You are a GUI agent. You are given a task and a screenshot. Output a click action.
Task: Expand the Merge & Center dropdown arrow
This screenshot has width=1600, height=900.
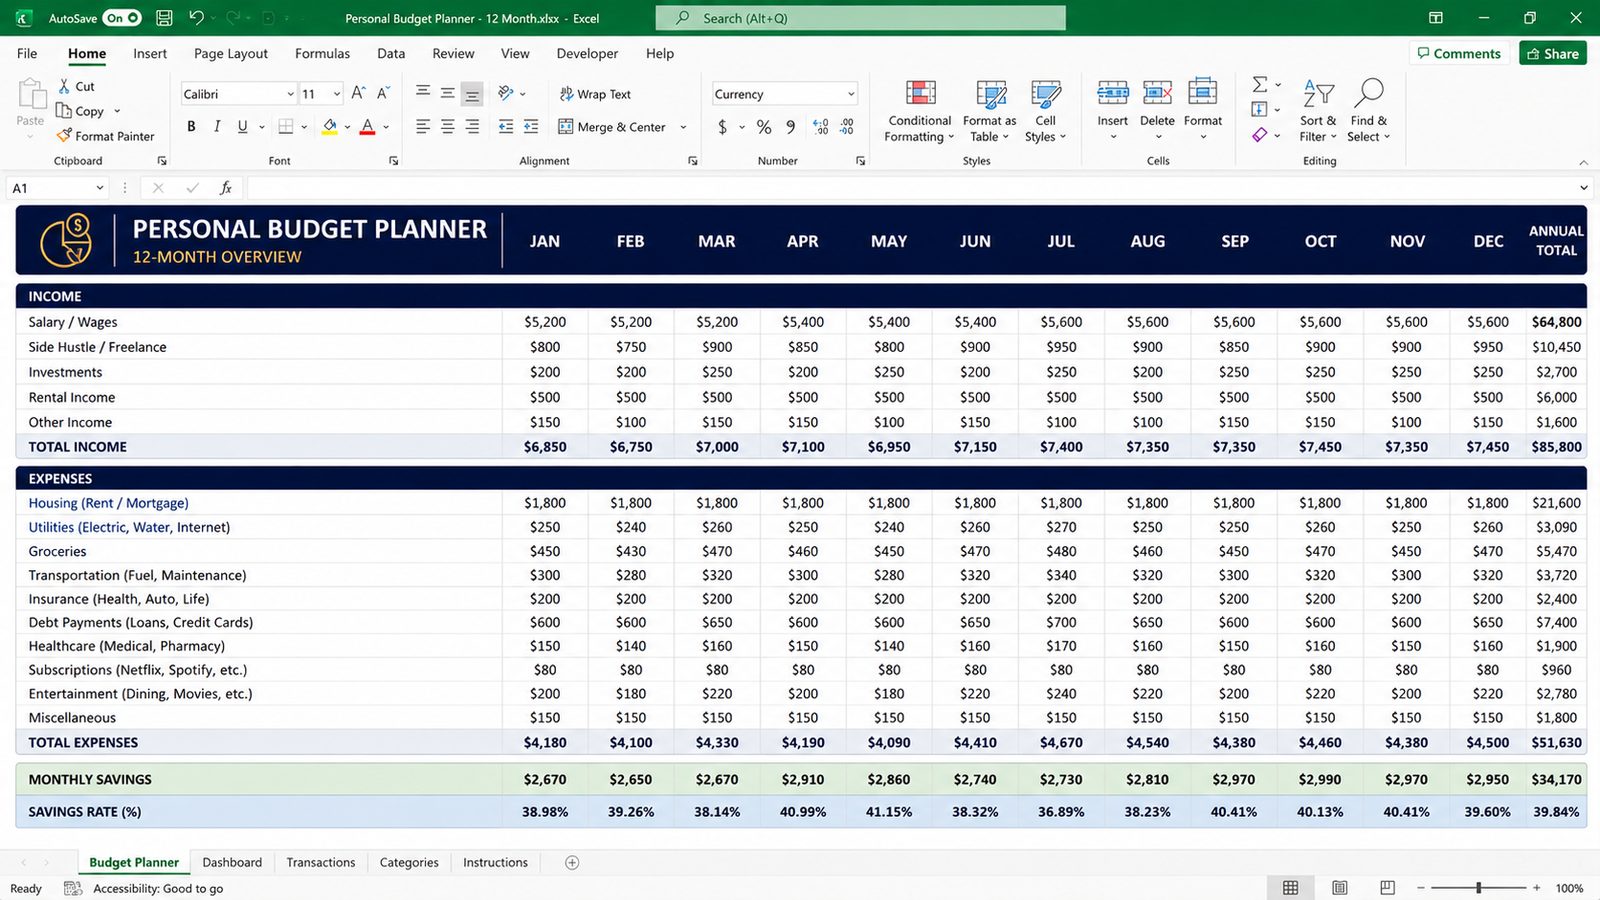(683, 127)
